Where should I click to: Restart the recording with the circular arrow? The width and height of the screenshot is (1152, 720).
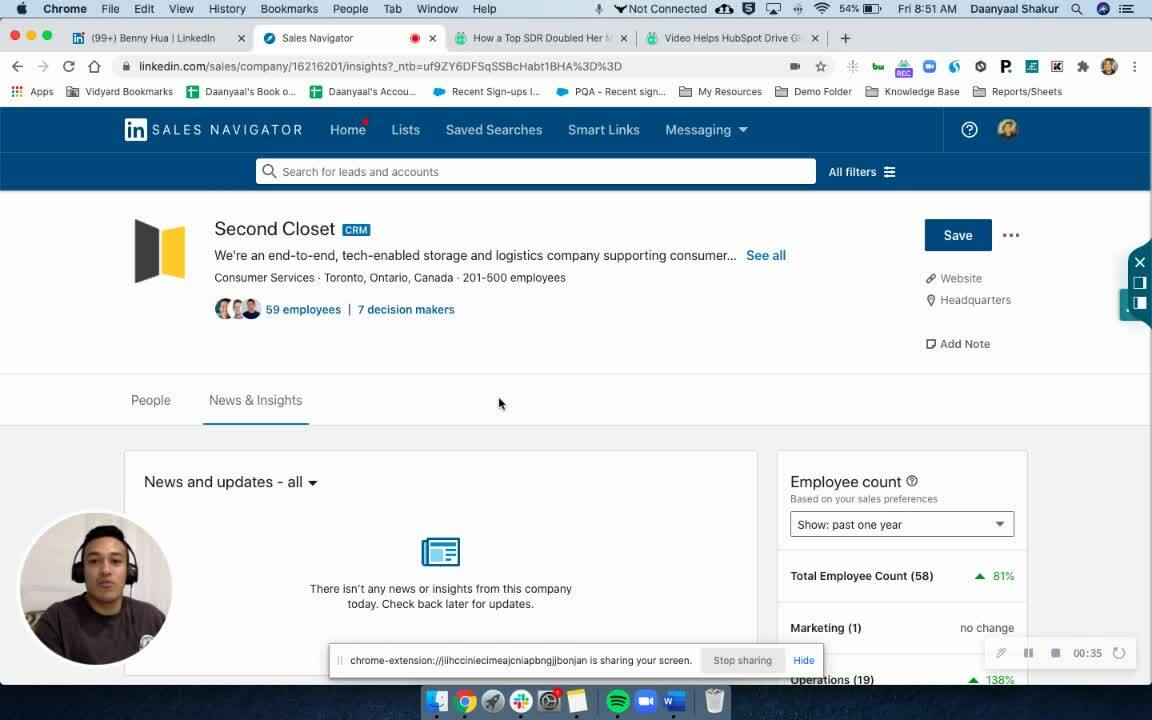pyautogui.click(x=1119, y=652)
